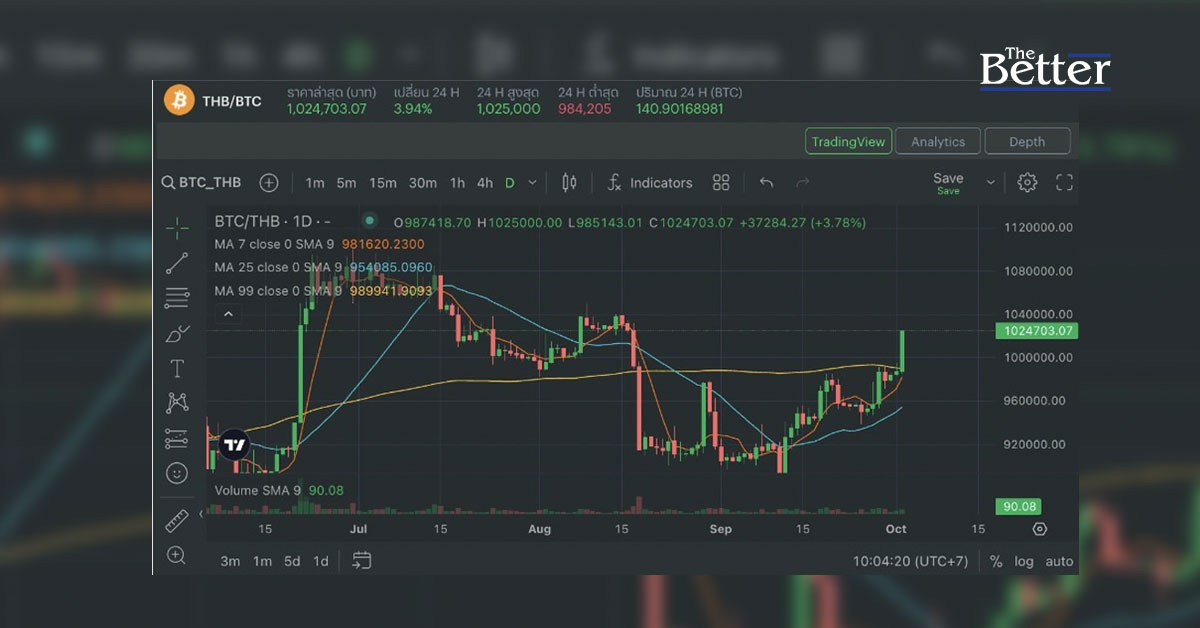Set the 4h timeframe
The width and height of the screenshot is (1200, 628).
point(484,183)
